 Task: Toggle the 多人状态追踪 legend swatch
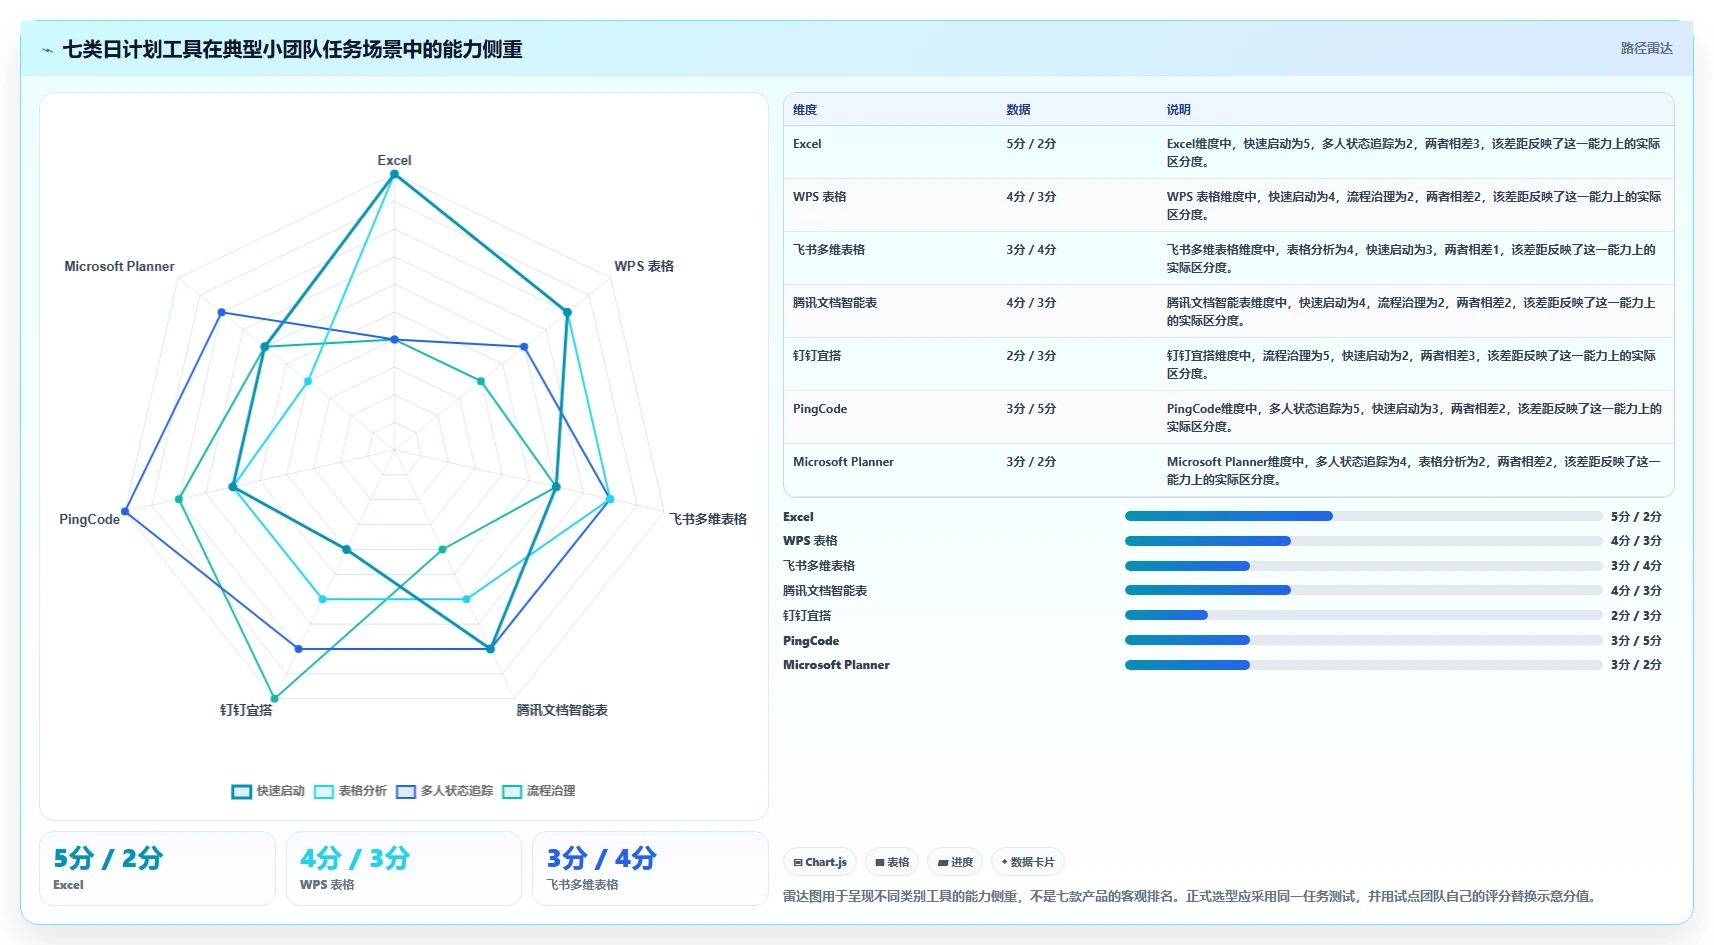405,791
